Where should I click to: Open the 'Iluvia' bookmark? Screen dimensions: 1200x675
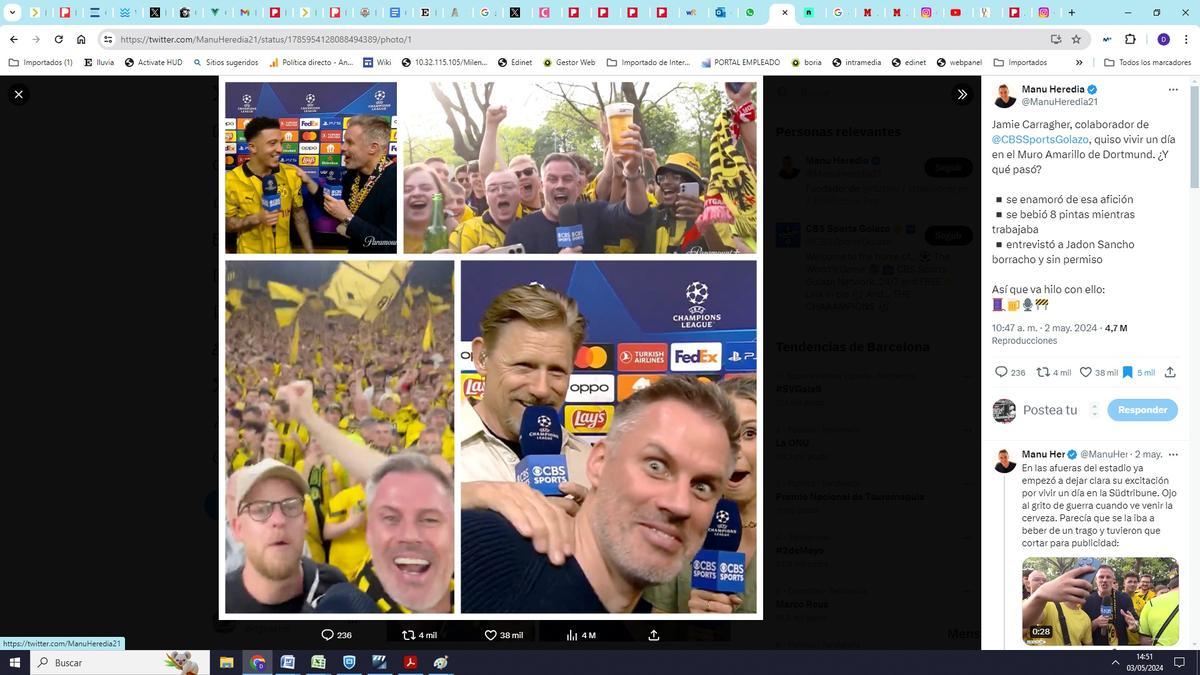click(x=99, y=62)
